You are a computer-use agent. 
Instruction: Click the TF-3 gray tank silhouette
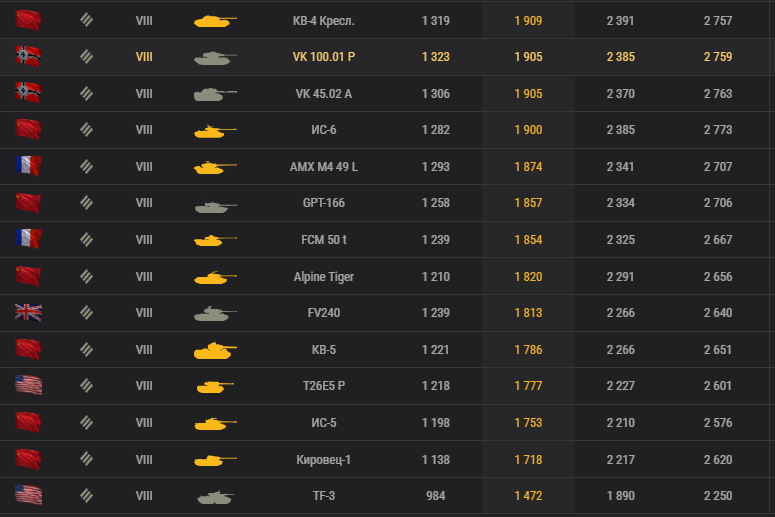click(215, 496)
